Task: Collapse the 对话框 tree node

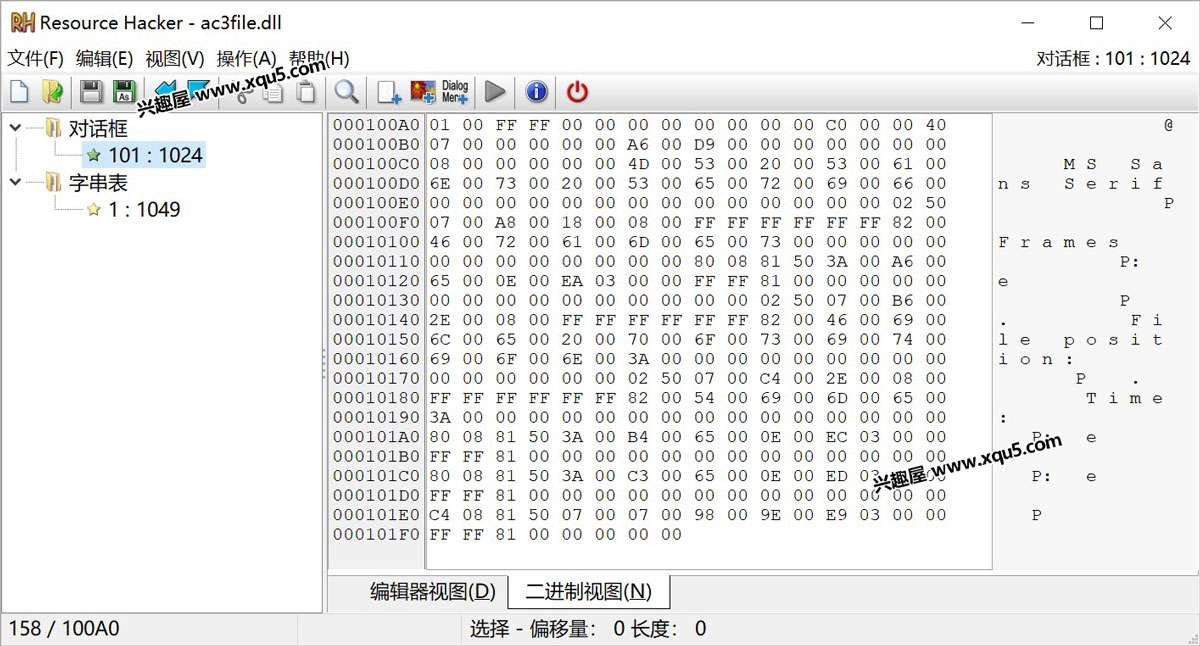Action: (17, 128)
